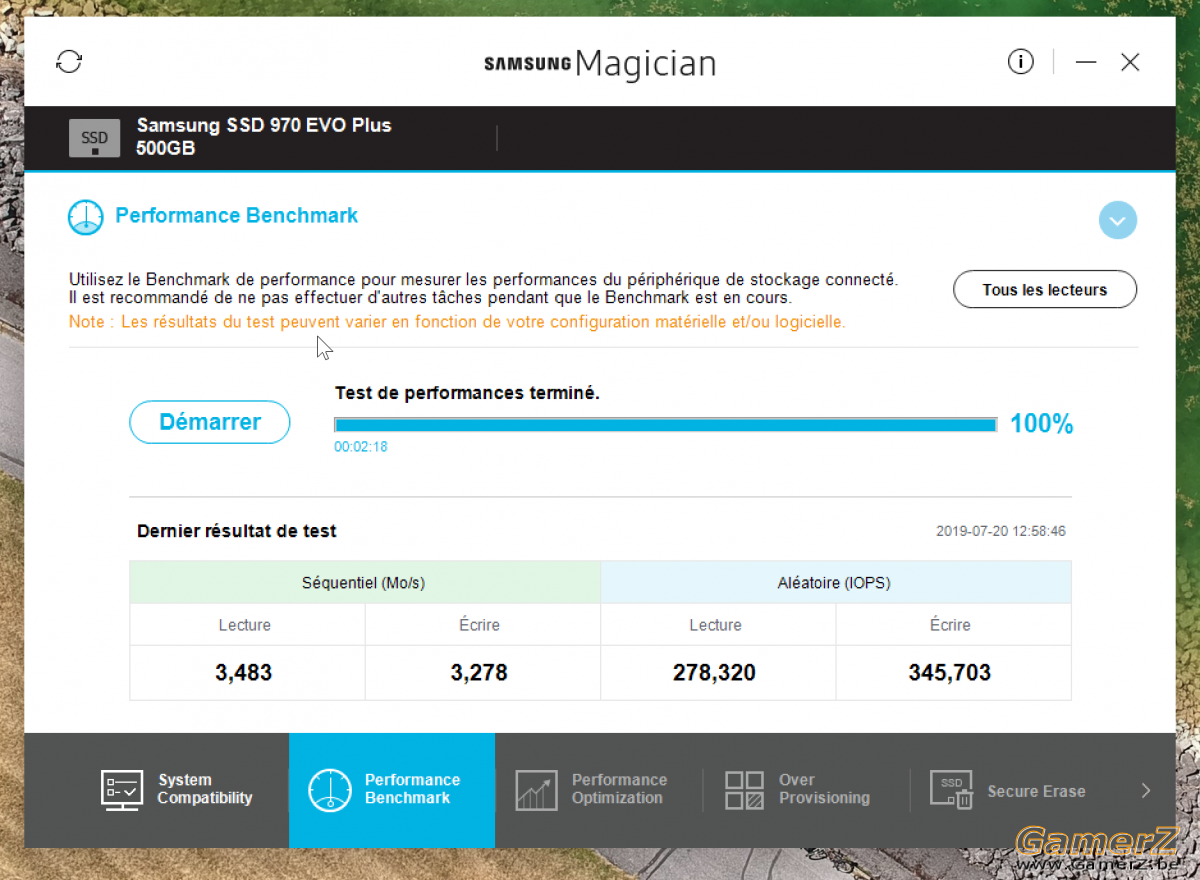Click the random read value 278,320

[714, 673]
